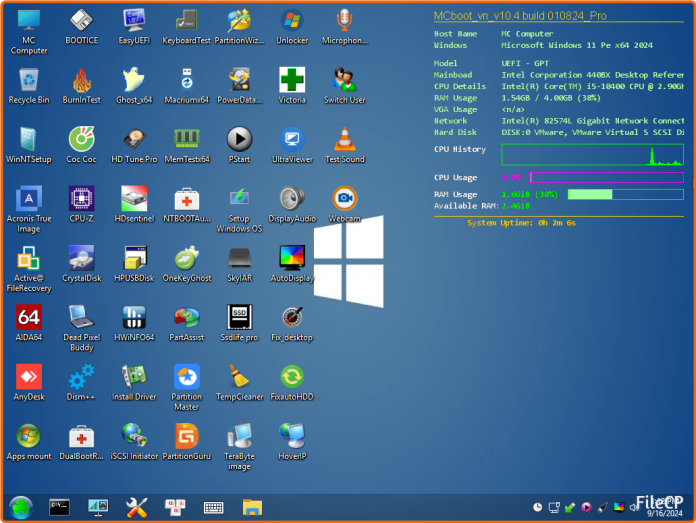Image resolution: width=696 pixels, height=523 pixels.
Task: Open EasyUEFI desktop shortcut
Action: point(134,27)
